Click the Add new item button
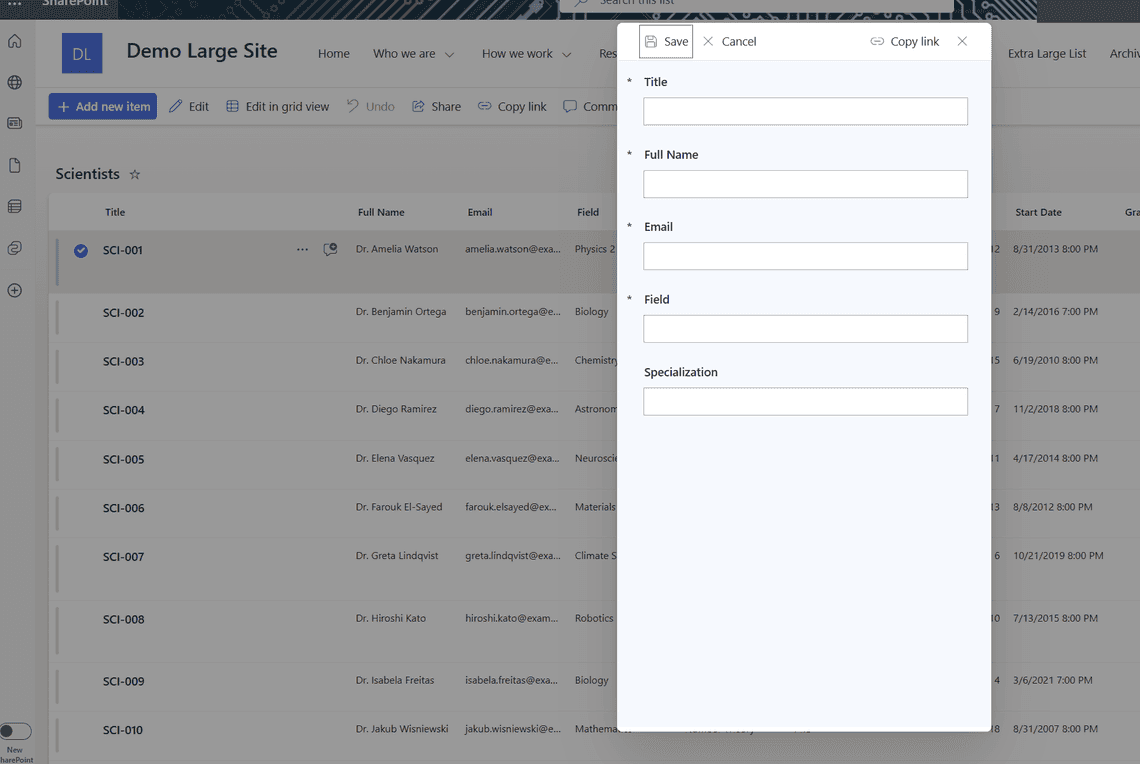Image resolution: width=1140 pixels, height=764 pixels. 102,105
